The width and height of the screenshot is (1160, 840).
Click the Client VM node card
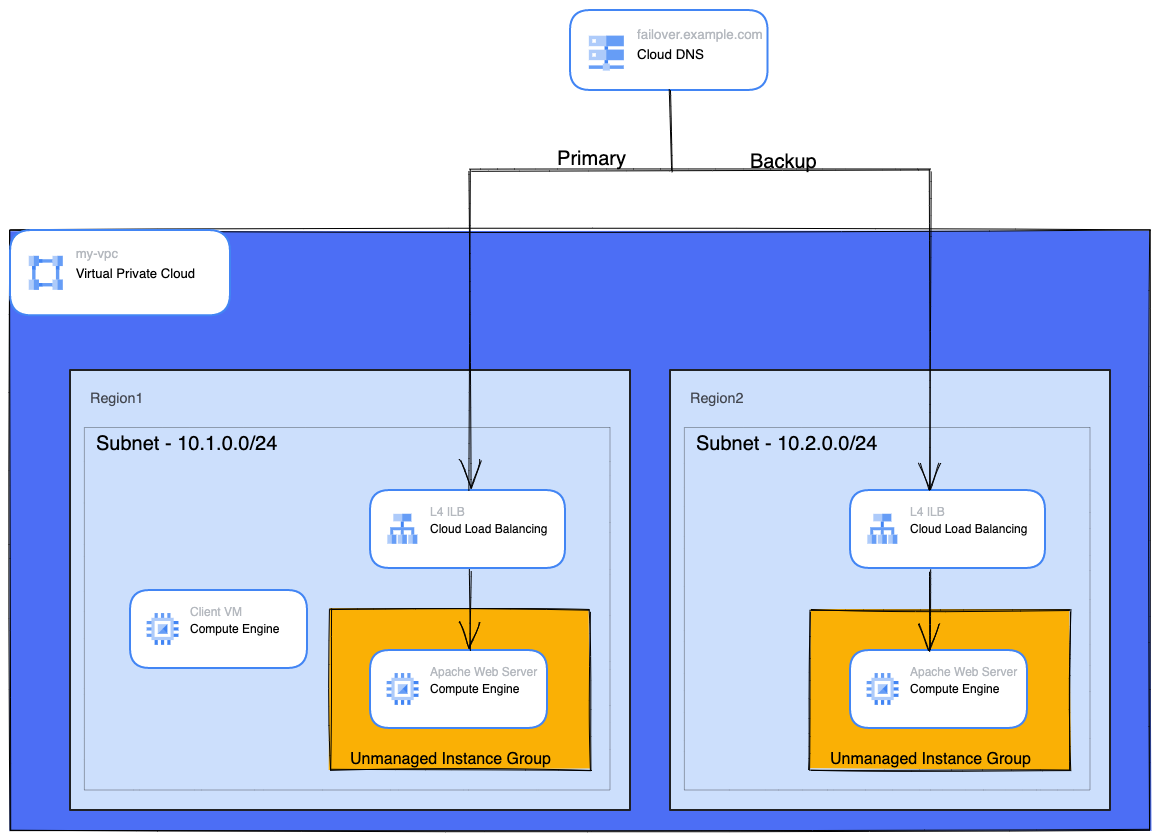tap(218, 628)
